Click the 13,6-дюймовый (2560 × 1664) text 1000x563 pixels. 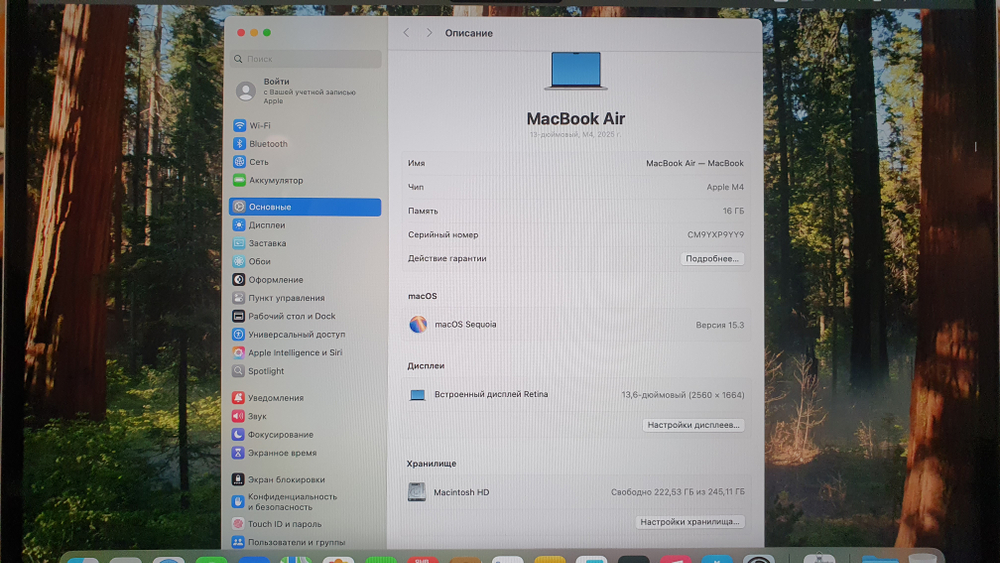coord(683,395)
